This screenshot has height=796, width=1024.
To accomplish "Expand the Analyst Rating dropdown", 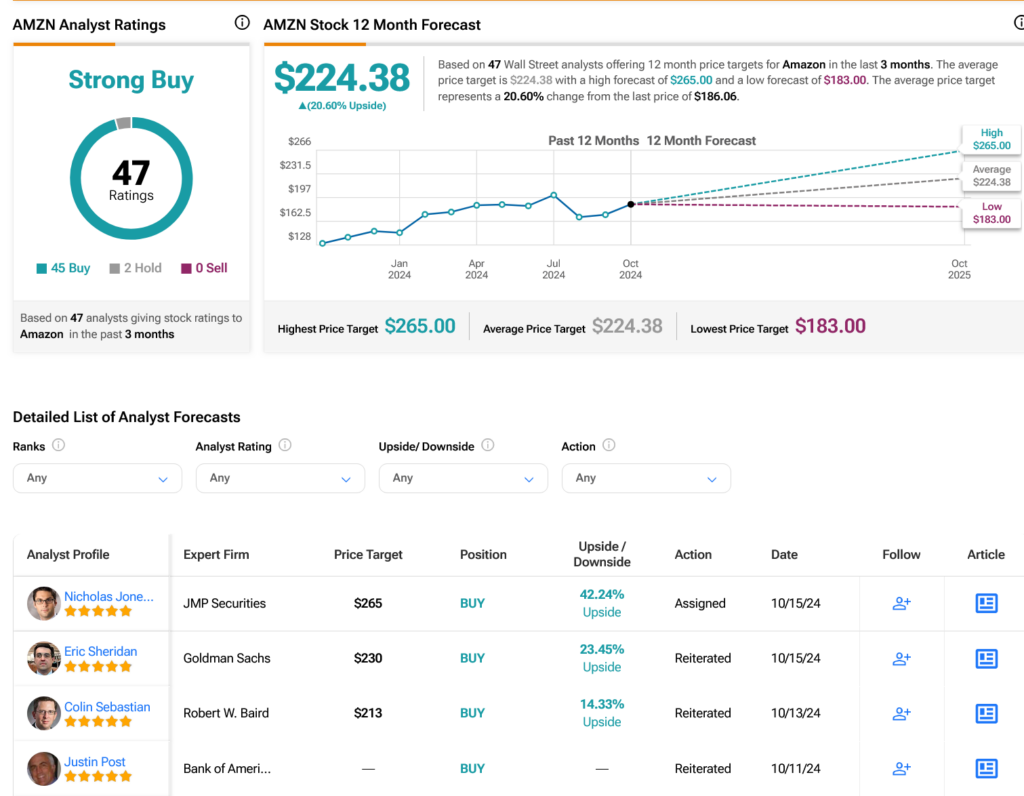I will 280,478.
